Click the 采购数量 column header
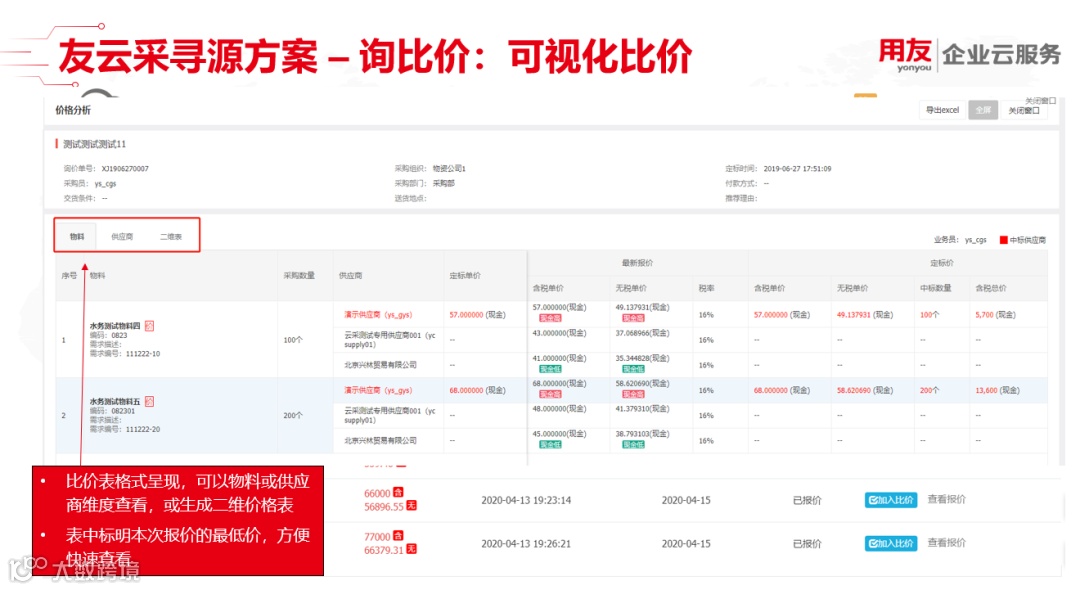Image resolution: width=1080 pixels, height=590 pixels. coord(299,275)
